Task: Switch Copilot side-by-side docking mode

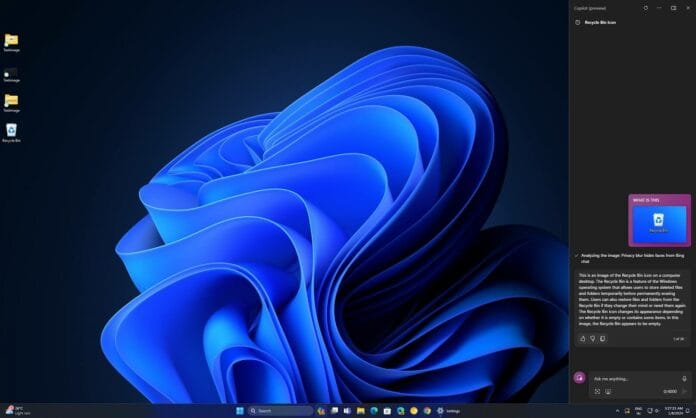Action: 673,8
